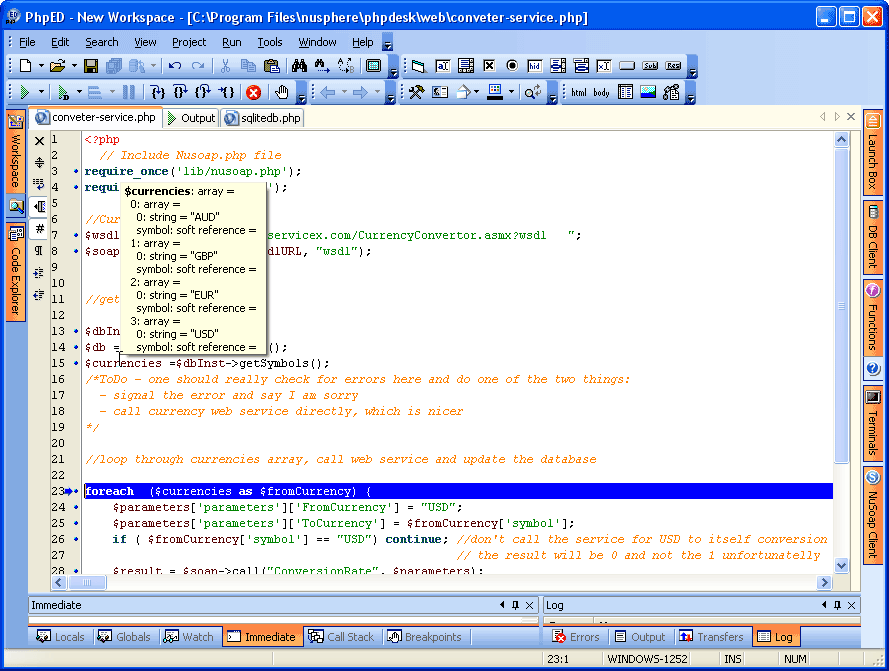Click the Paste clipboard toolbar icon
The width and height of the screenshot is (889, 671).
271,66
